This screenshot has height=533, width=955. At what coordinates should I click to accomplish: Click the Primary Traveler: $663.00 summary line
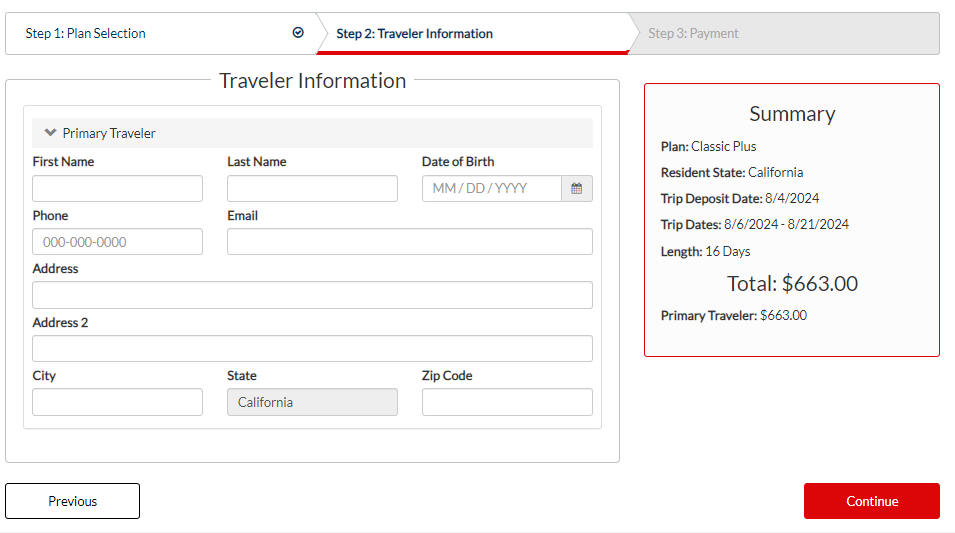coord(733,315)
